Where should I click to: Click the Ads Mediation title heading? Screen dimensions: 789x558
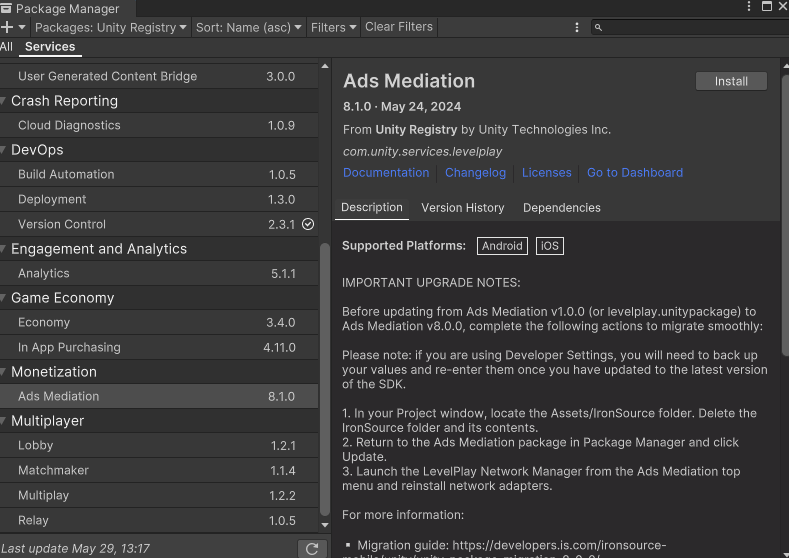click(409, 81)
